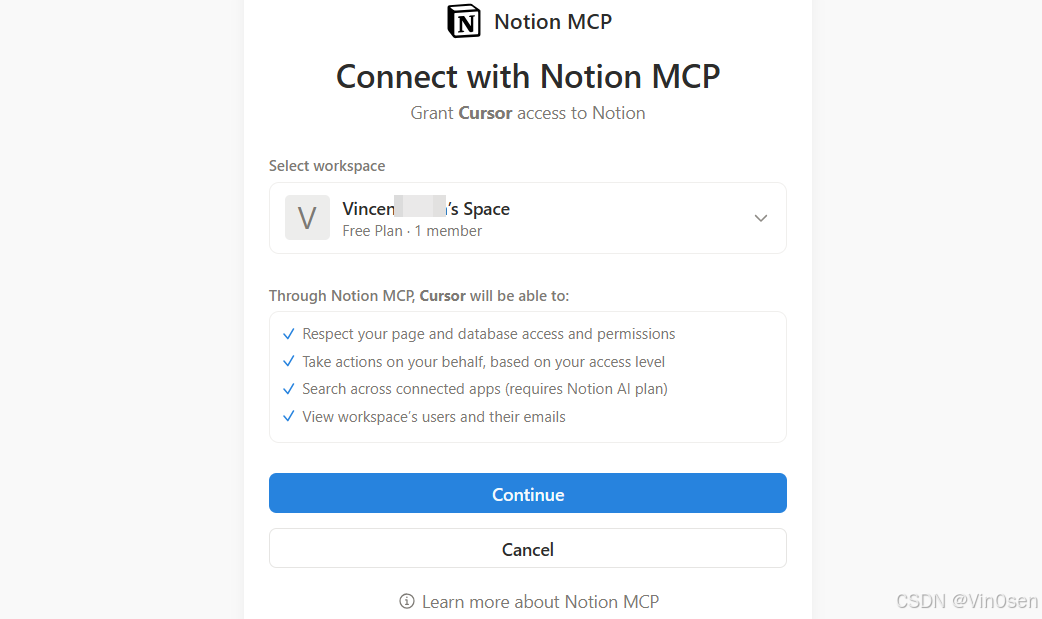Click the Notion logo icon
This screenshot has height=619, width=1042.
point(464,21)
